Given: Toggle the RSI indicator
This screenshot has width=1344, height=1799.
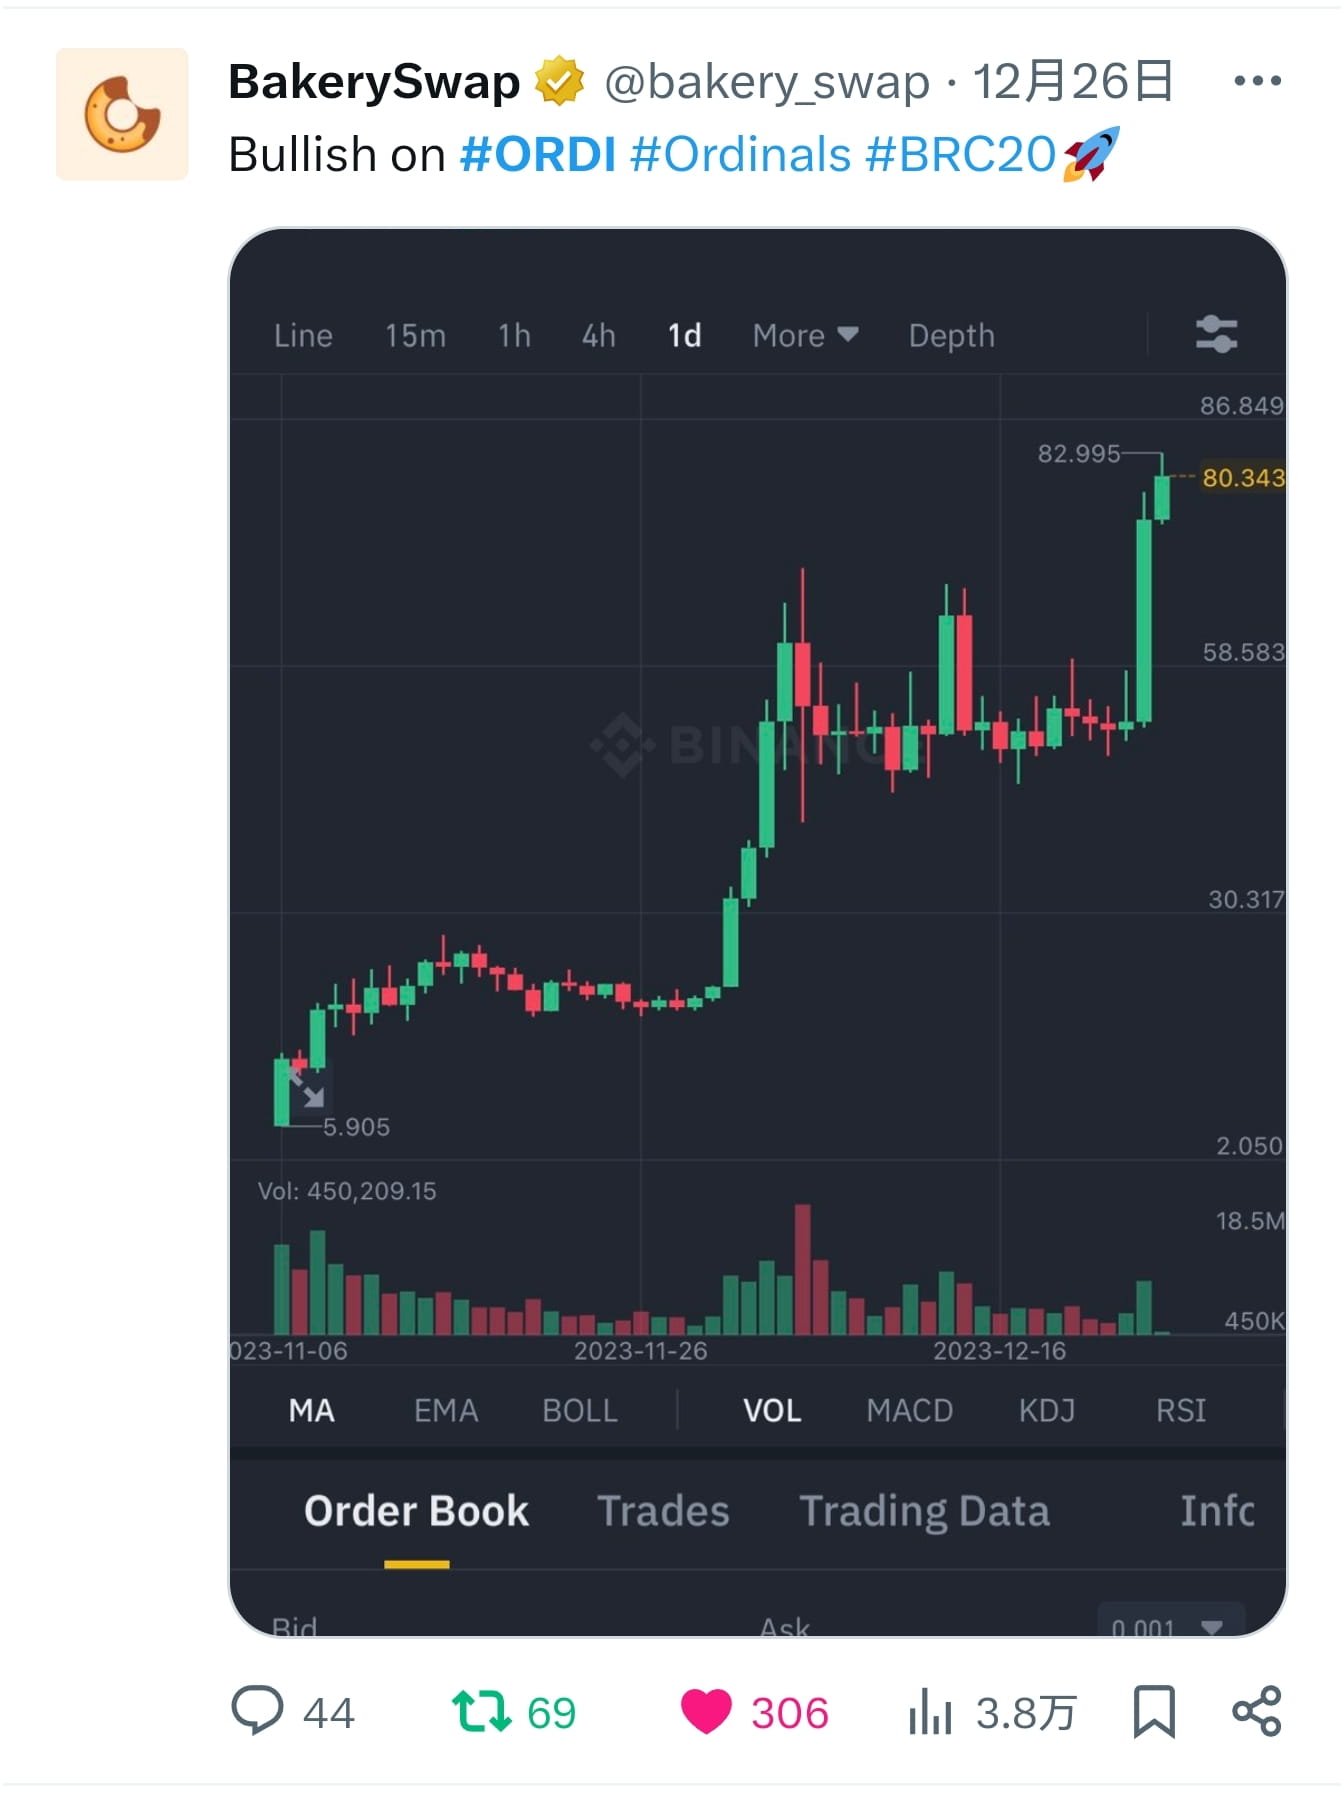Looking at the screenshot, I should pos(1181,1410).
